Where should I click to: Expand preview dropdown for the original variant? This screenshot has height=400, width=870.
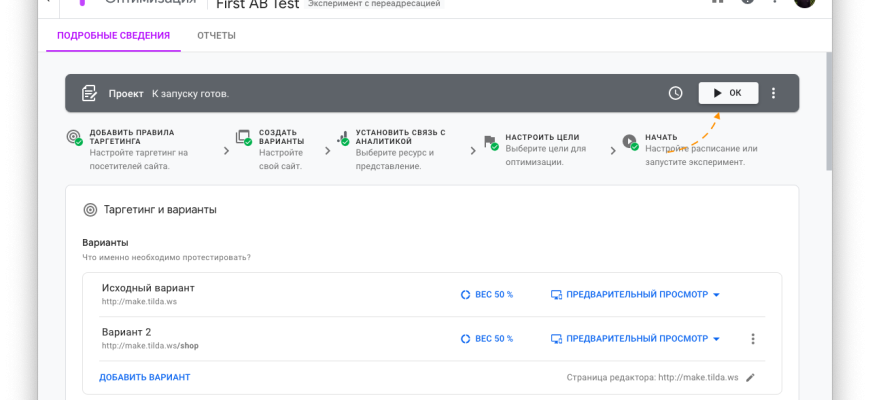[x=716, y=295]
